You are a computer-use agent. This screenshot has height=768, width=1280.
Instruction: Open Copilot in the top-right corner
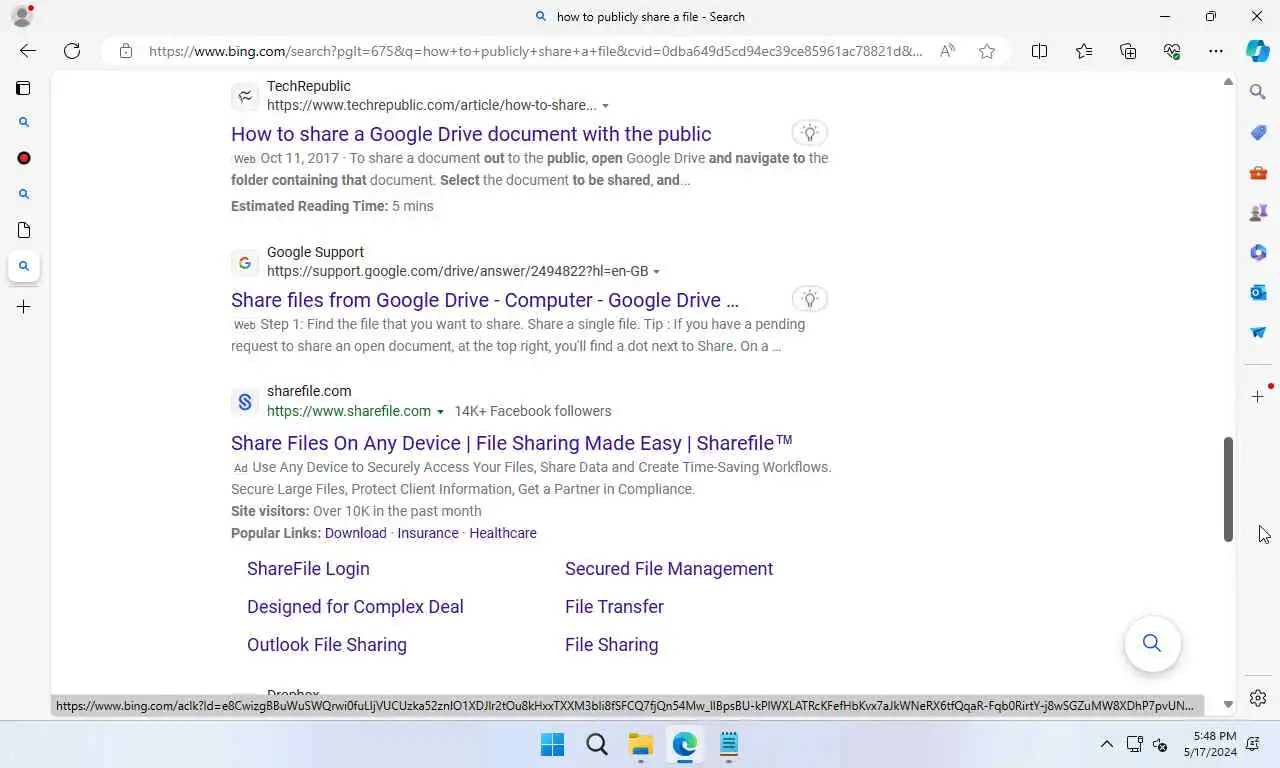1258,51
